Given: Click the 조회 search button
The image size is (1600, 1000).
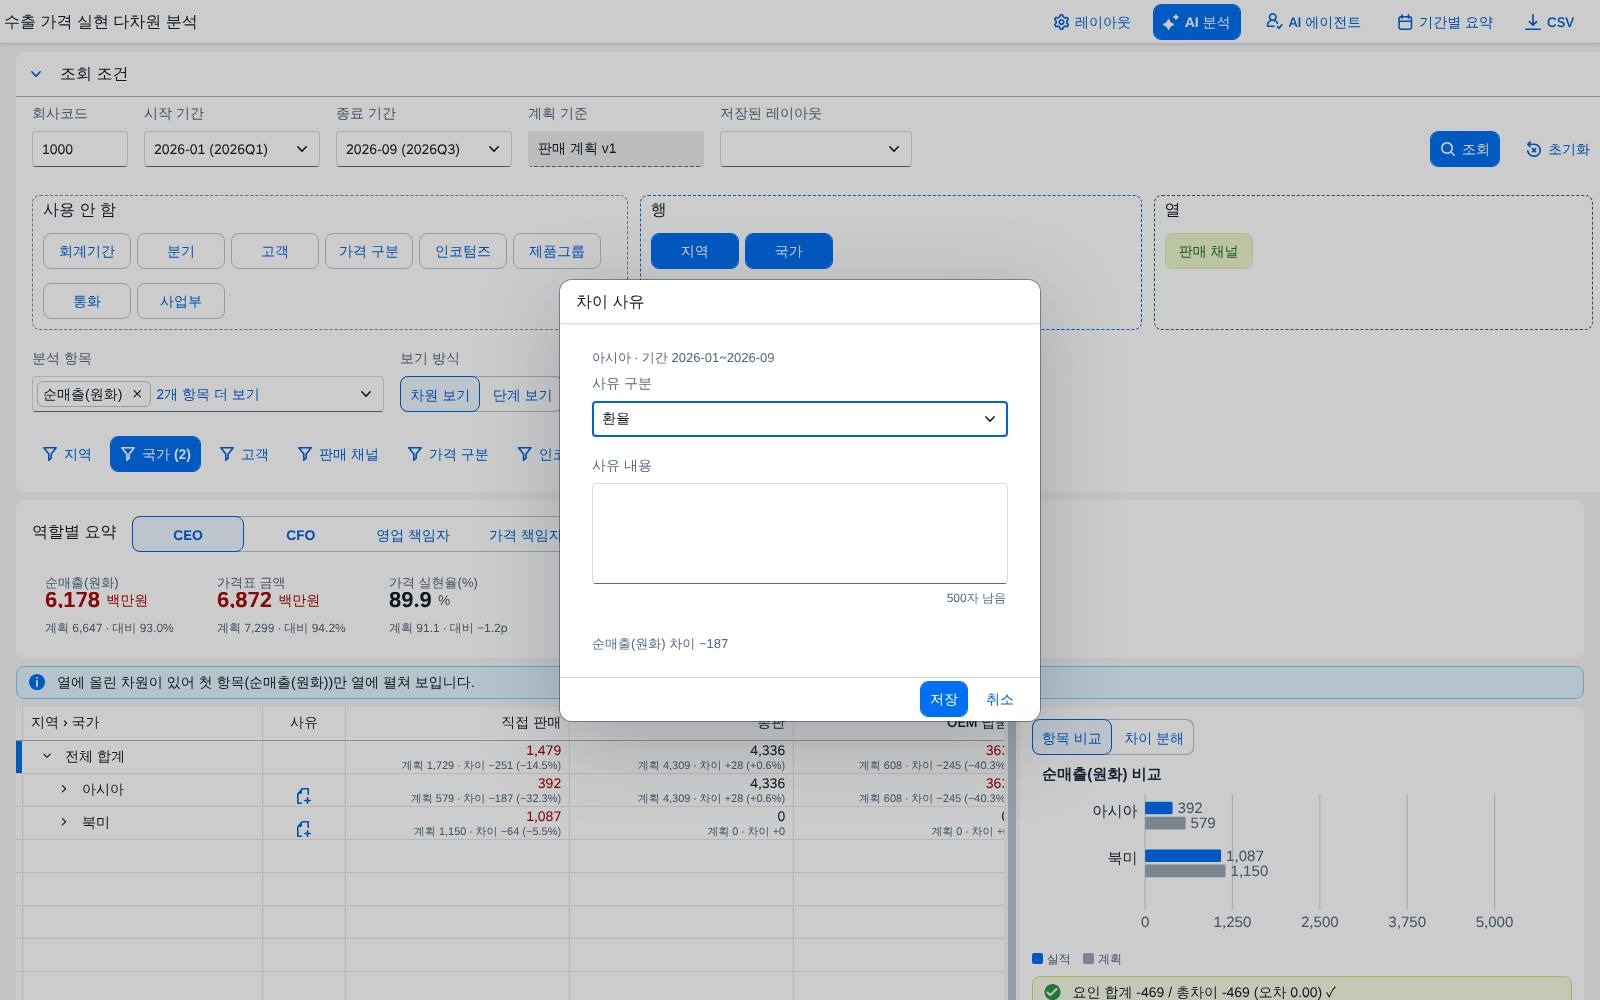Looking at the screenshot, I should (1464, 149).
